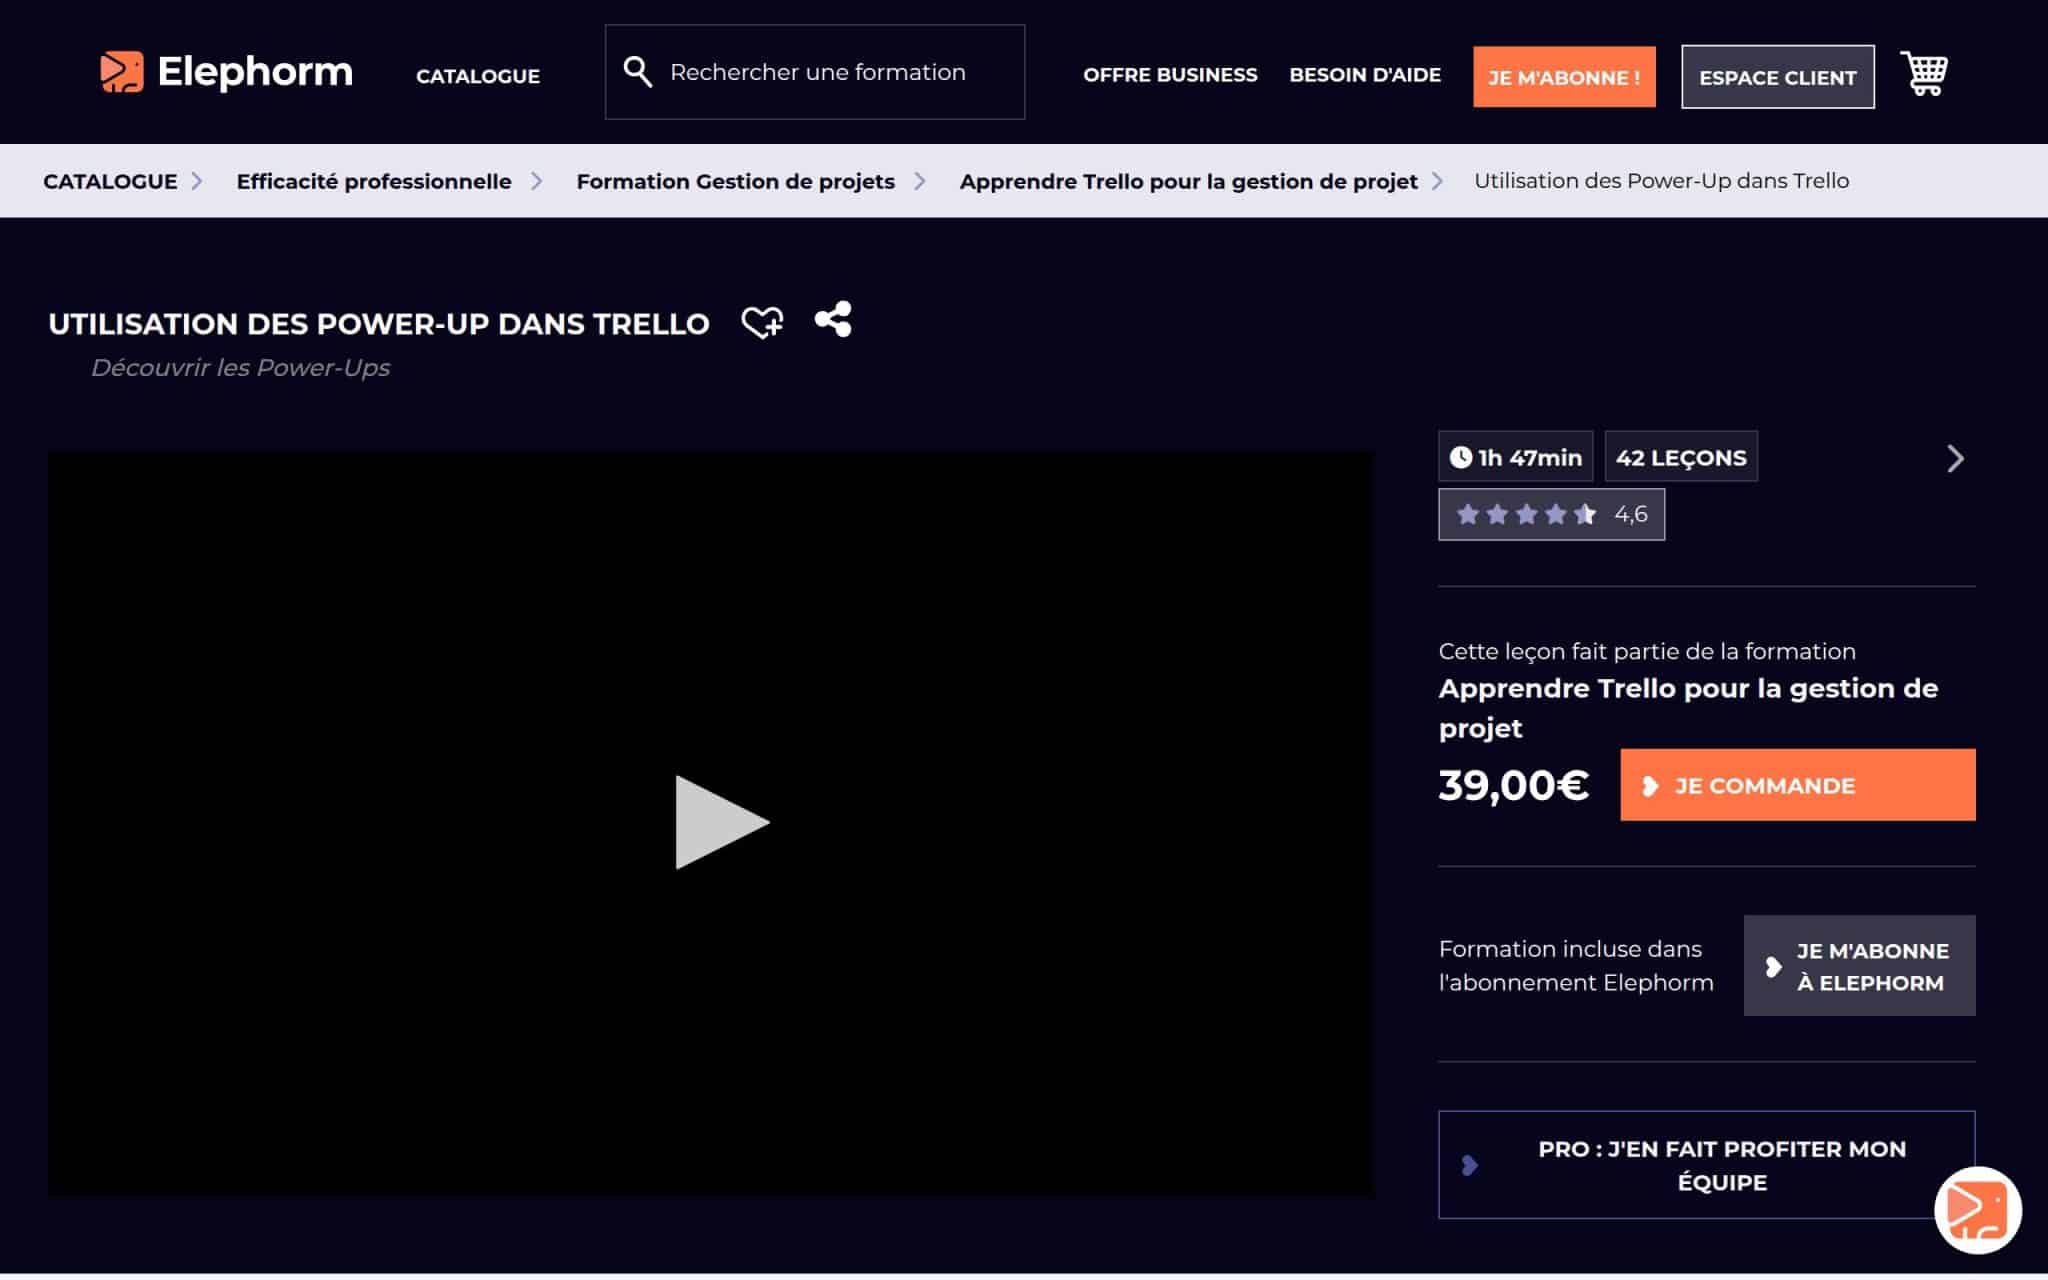Image resolution: width=2048 pixels, height=1280 pixels.
Task: Click 'Cette leçon fait partie de la formation' text
Action: [x=1647, y=651]
